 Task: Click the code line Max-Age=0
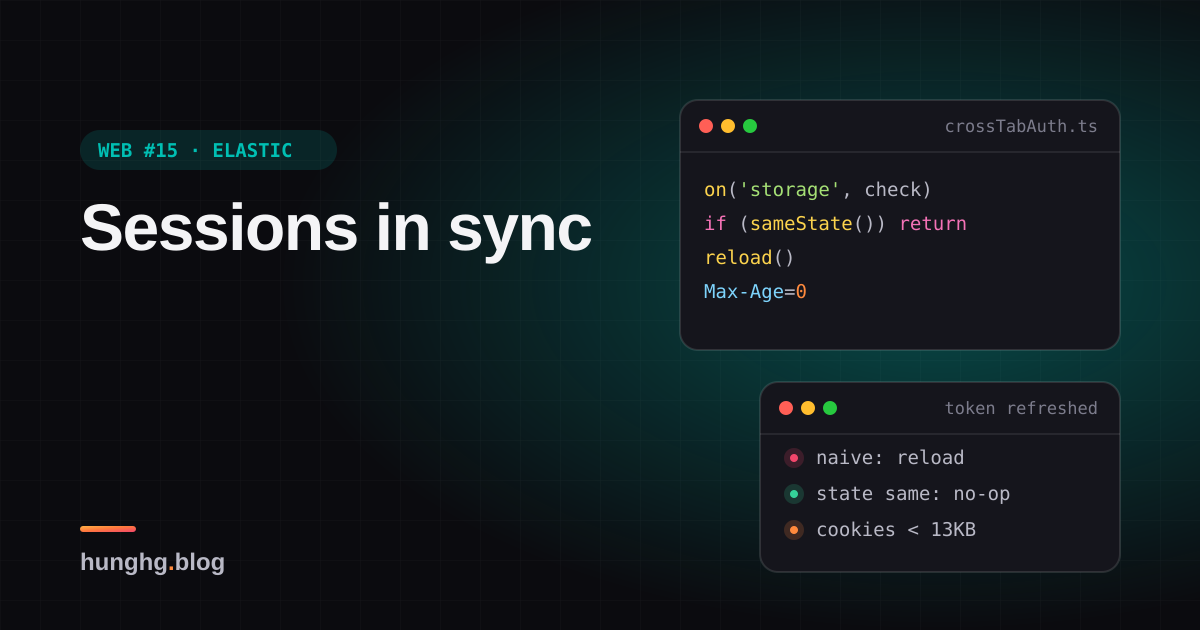tap(755, 292)
